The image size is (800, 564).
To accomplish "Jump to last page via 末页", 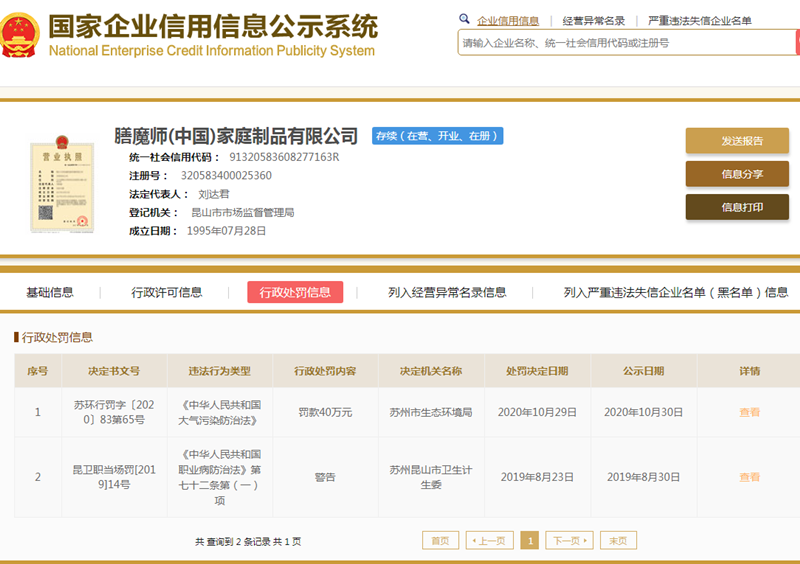I will coord(619,540).
